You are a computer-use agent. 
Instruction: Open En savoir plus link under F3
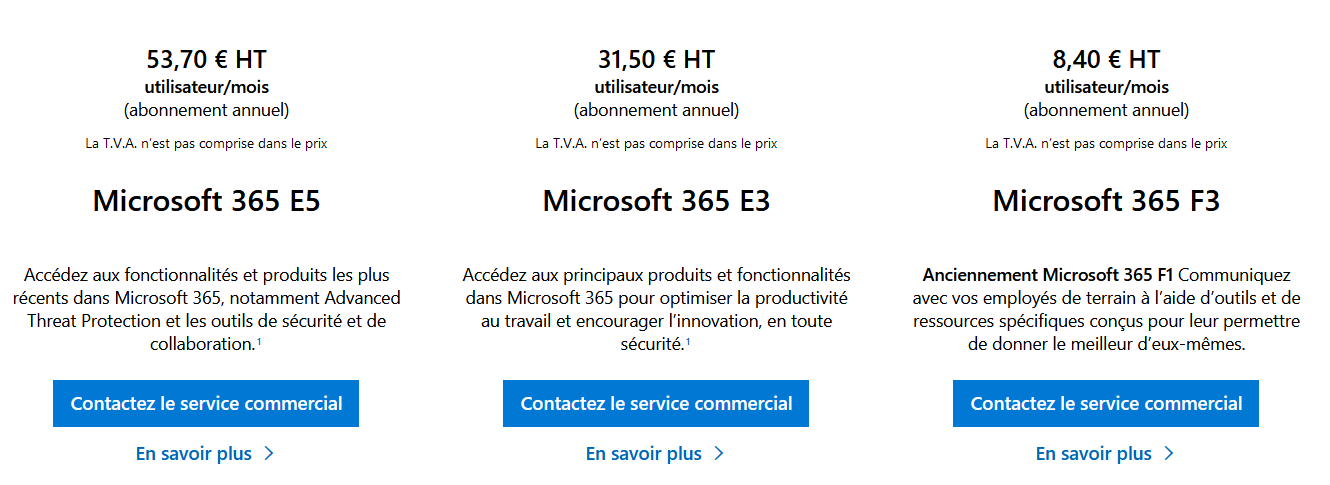(x=1094, y=454)
